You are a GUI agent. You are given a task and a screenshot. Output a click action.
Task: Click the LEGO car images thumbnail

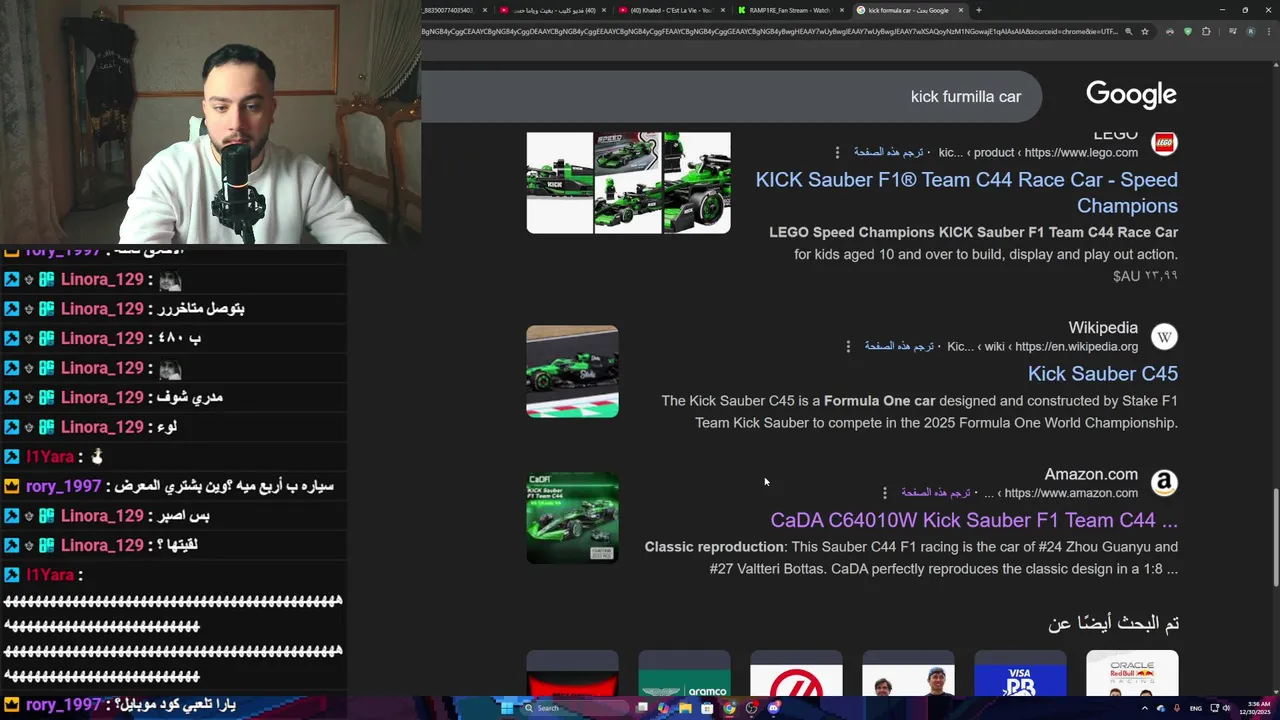[x=628, y=182]
